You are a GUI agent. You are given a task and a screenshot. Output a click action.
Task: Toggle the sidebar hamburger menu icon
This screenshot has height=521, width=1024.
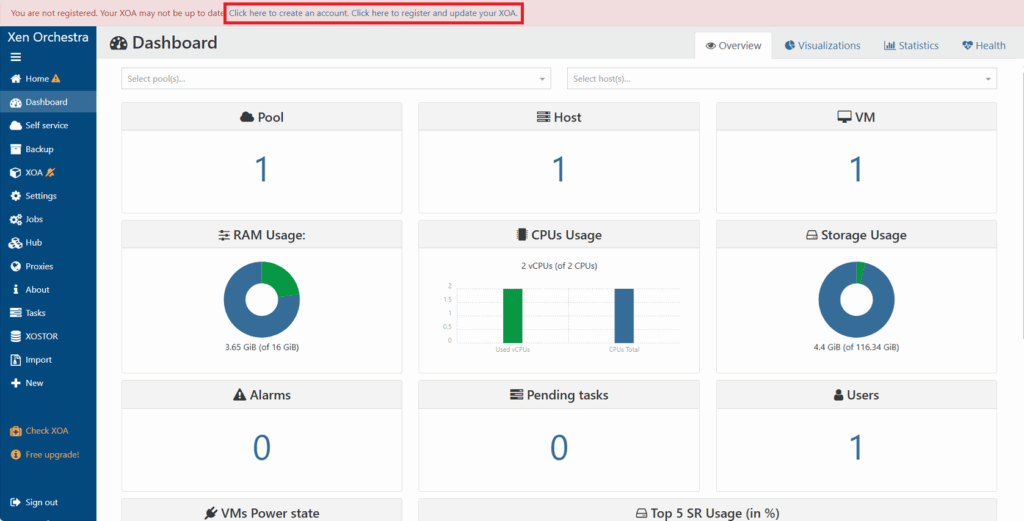pyautogui.click(x=15, y=57)
